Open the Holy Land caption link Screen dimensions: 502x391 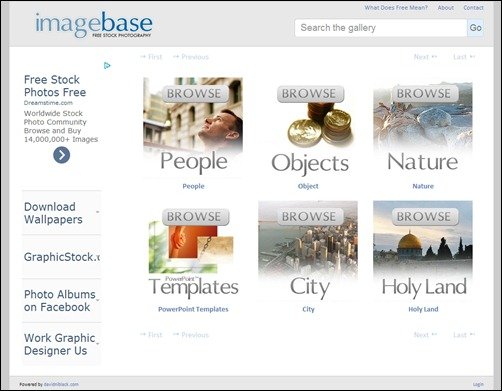423,309
